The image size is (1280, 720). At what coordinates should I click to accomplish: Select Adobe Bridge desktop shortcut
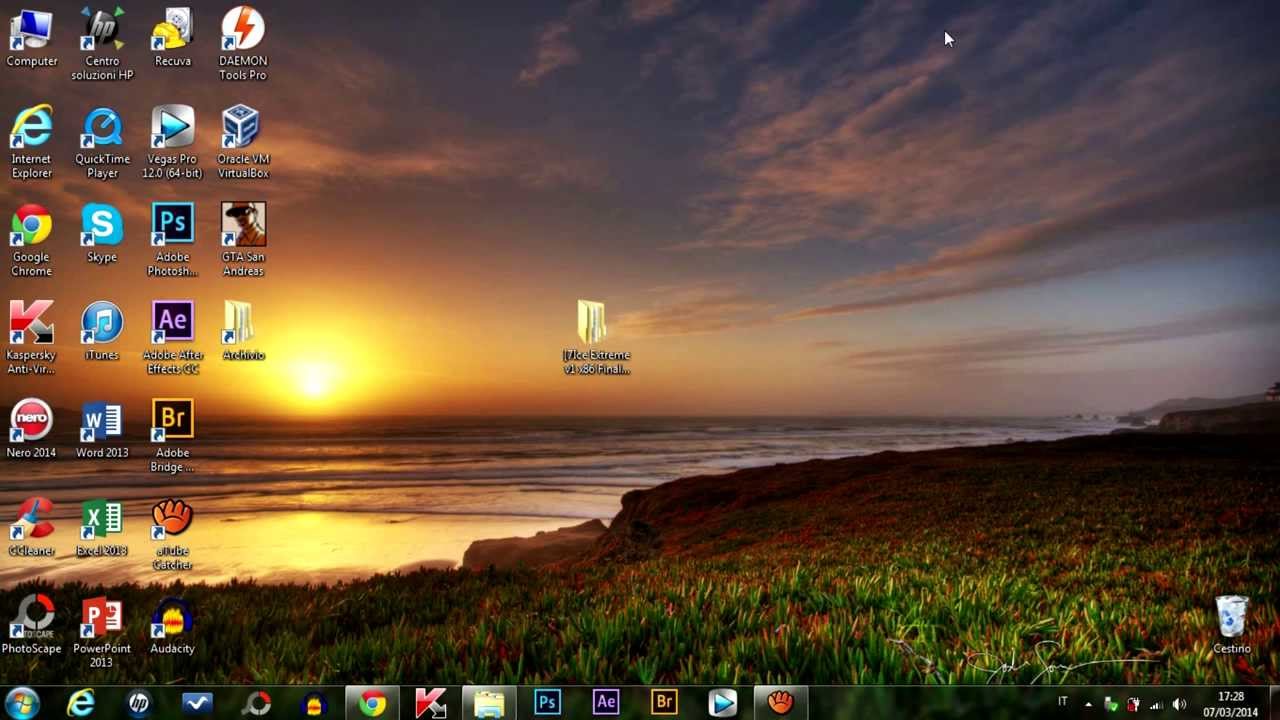pyautogui.click(x=172, y=437)
